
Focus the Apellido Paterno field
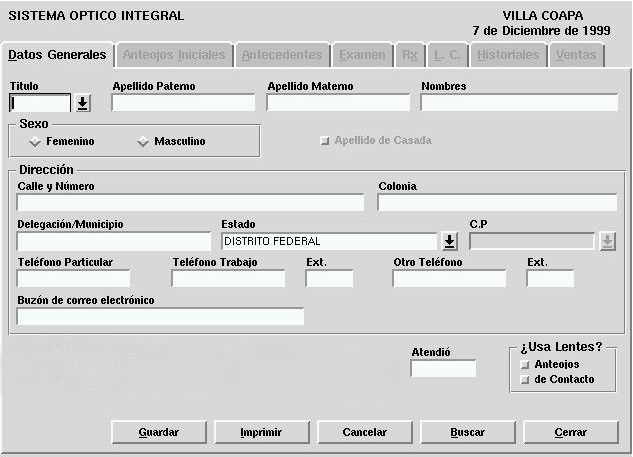183,103
